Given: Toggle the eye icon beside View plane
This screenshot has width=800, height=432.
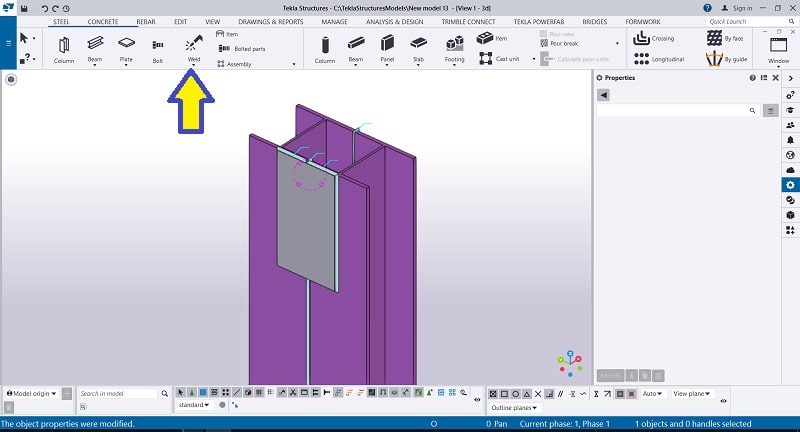Looking at the screenshot, I should tap(723, 401).
